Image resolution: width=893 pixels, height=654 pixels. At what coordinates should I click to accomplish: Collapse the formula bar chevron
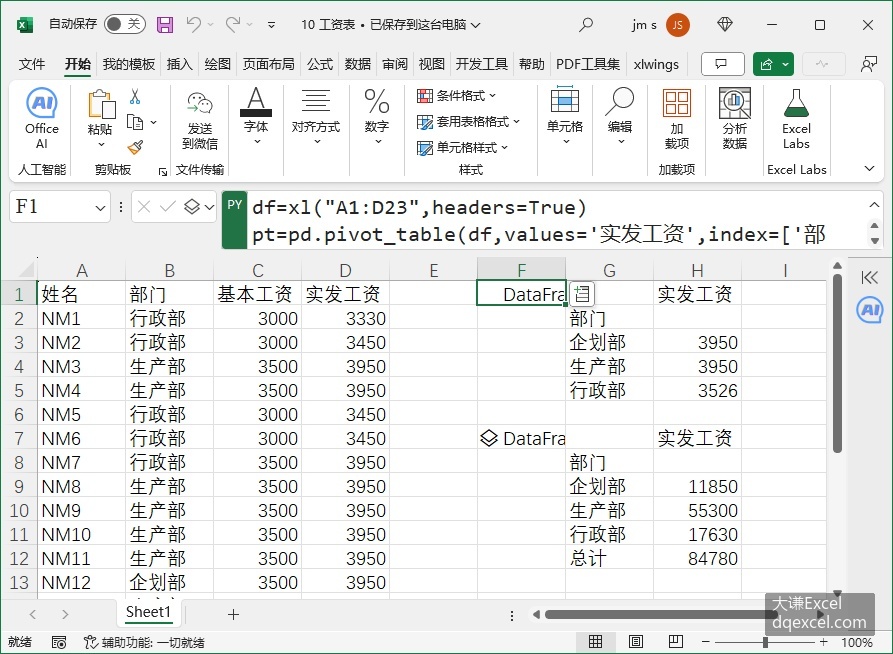[x=874, y=205]
